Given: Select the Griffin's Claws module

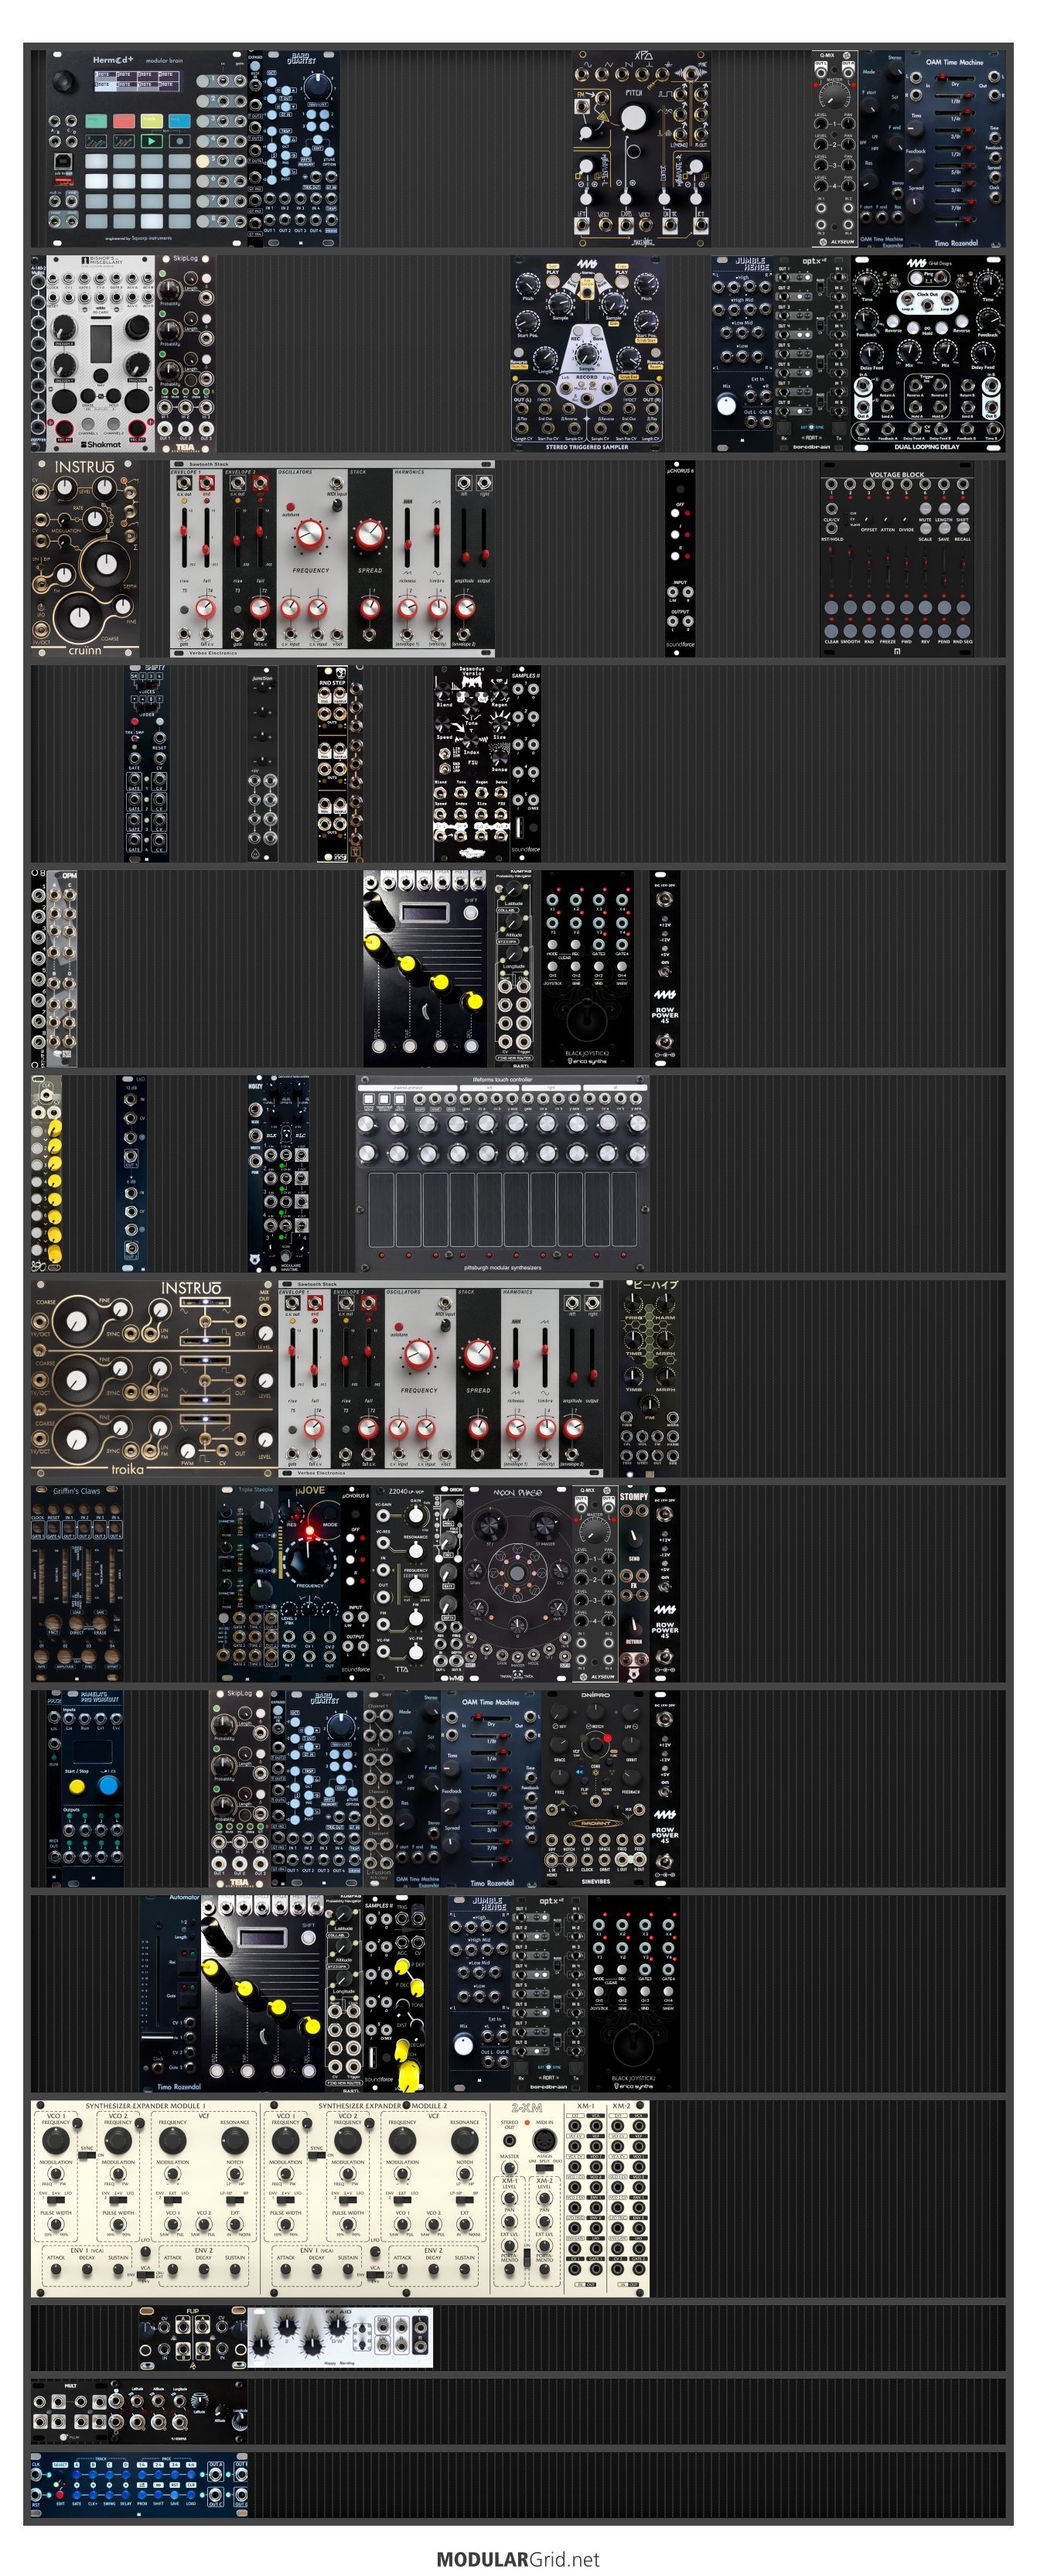Looking at the screenshot, I should [x=77, y=1583].
